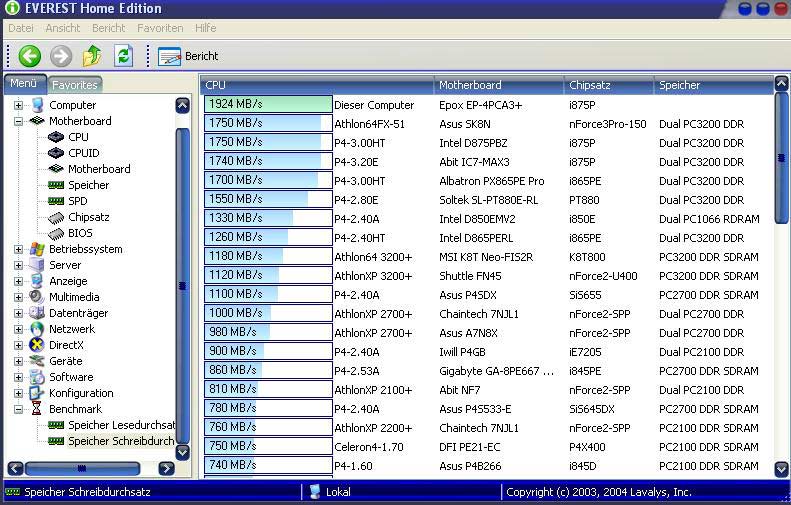
Task: Open Speicher Lesedurchsatz benchmark item
Action: 121,425
